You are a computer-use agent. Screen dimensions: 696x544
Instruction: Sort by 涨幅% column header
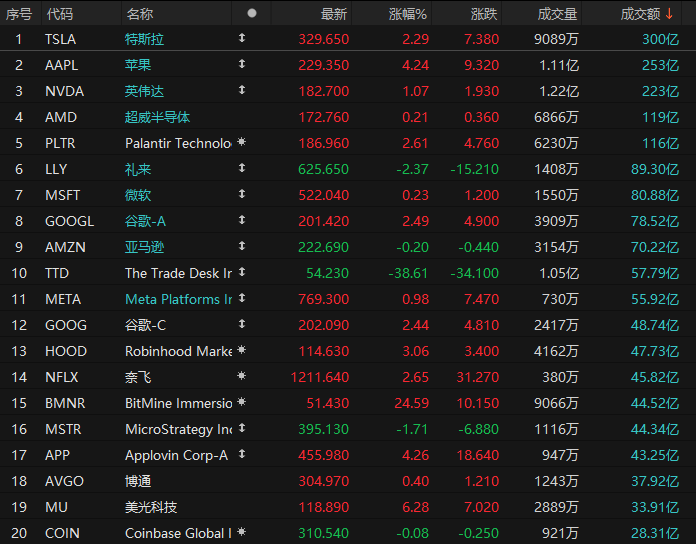407,14
